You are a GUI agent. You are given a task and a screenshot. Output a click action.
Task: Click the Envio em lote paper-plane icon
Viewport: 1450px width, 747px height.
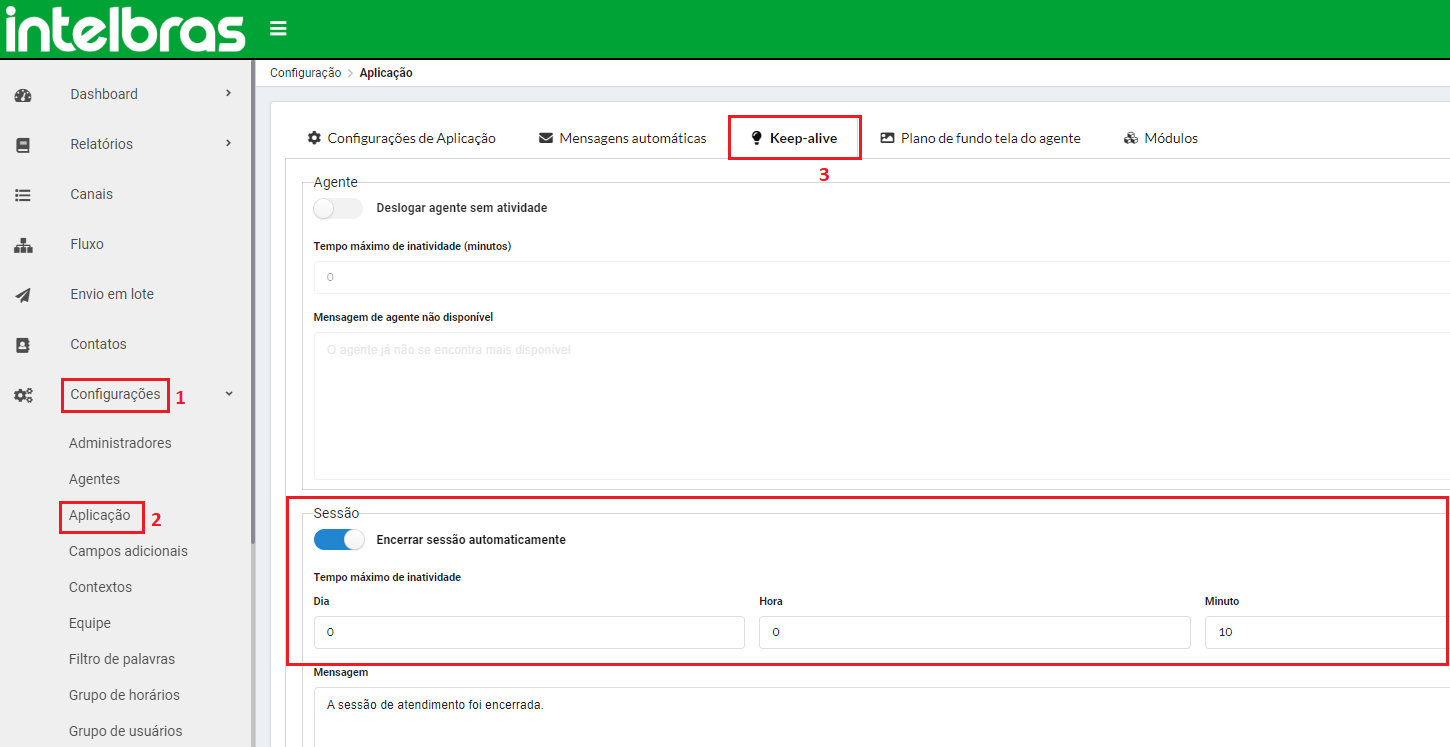point(23,295)
